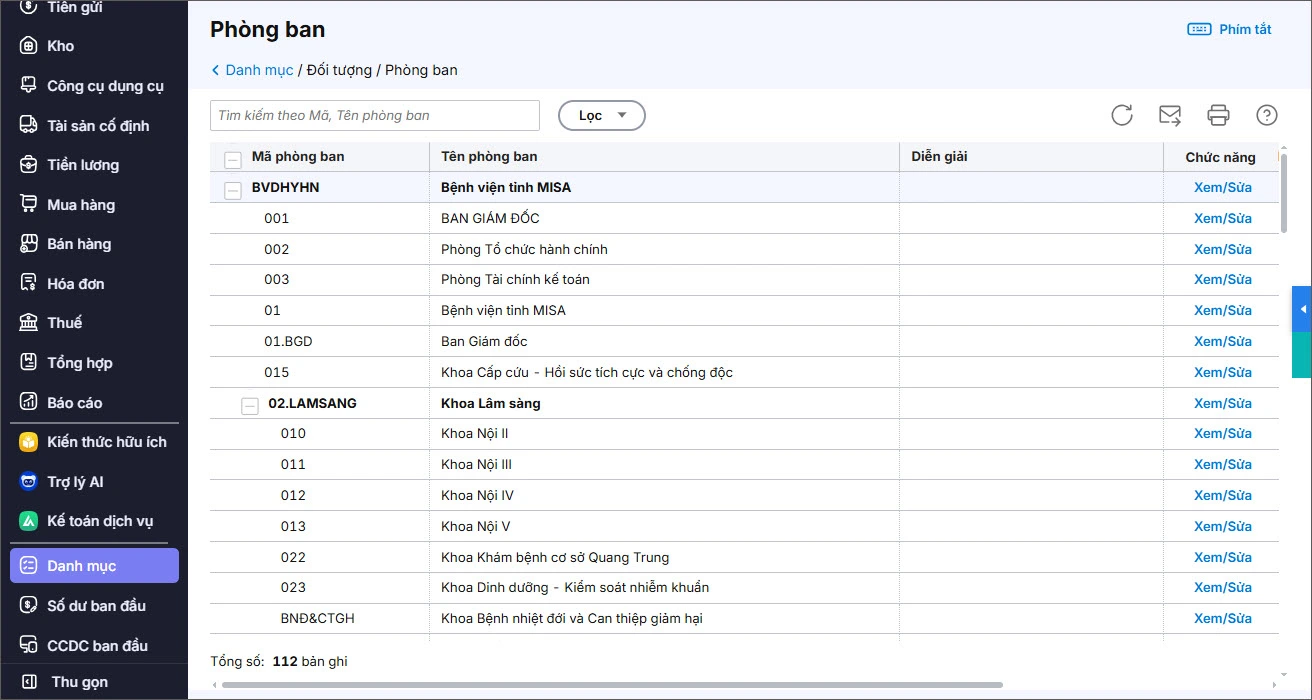1312x700 pixels.
Task: Click the refresh icon in toolbar
Action: pos(1122,115)
